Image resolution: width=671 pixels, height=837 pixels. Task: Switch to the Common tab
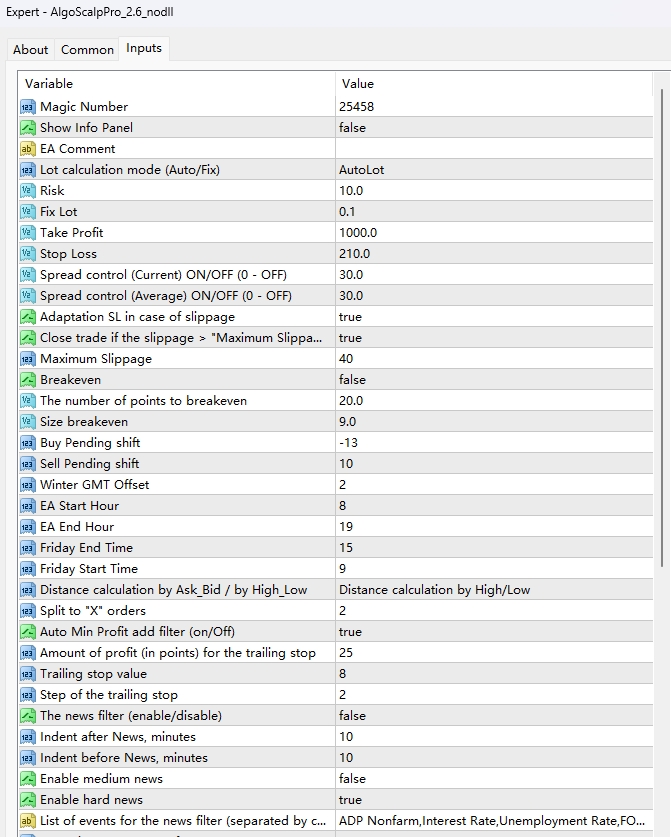pyautogui.click(x=87, y=50)
